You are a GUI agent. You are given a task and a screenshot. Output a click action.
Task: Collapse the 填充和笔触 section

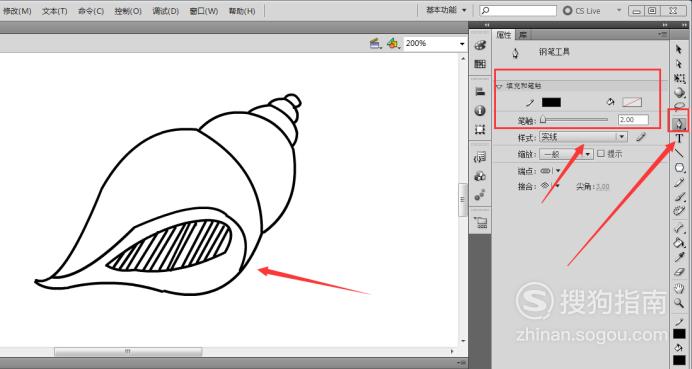point(499,86)
